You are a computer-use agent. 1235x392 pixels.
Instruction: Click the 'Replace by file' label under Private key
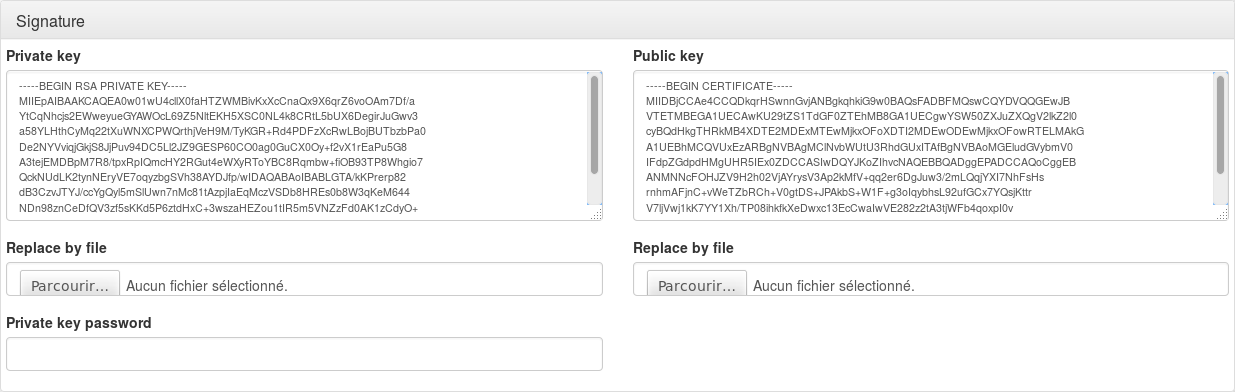pos(56,248)
